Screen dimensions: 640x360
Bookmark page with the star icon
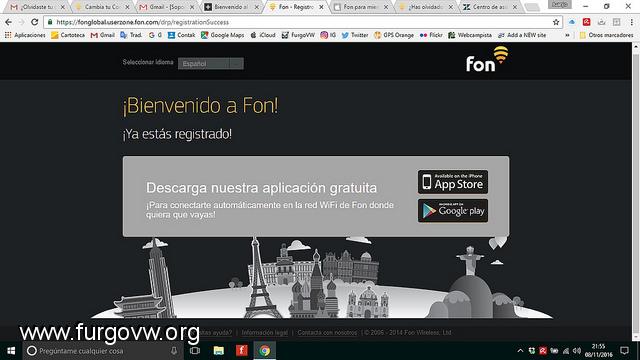pyautogui.click(x=556, y=22)
